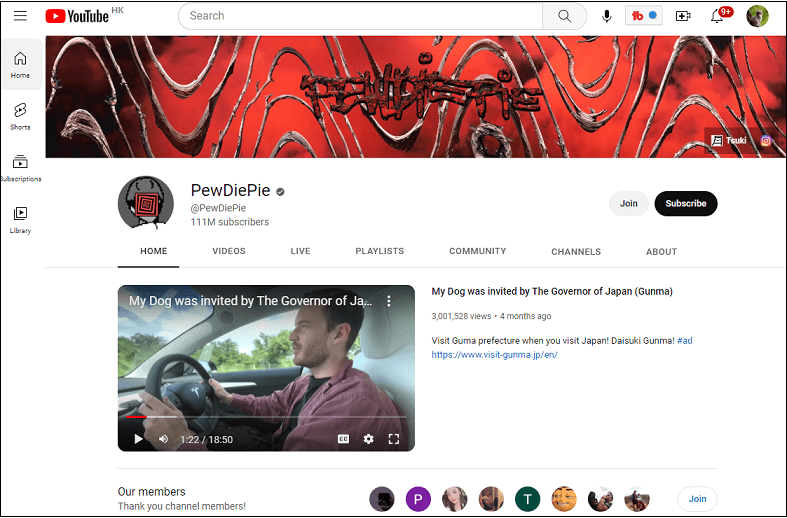Screen dimensions: 787x518
Task: Switch to the ABOUT tab
Action: [662, 251]
